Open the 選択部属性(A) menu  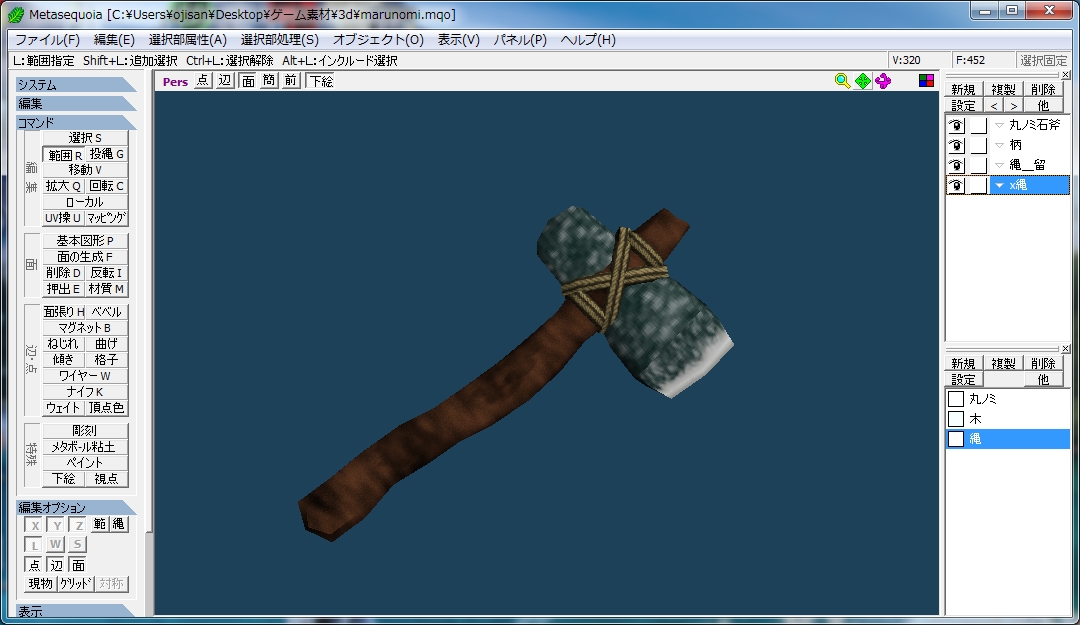point(187,40)
